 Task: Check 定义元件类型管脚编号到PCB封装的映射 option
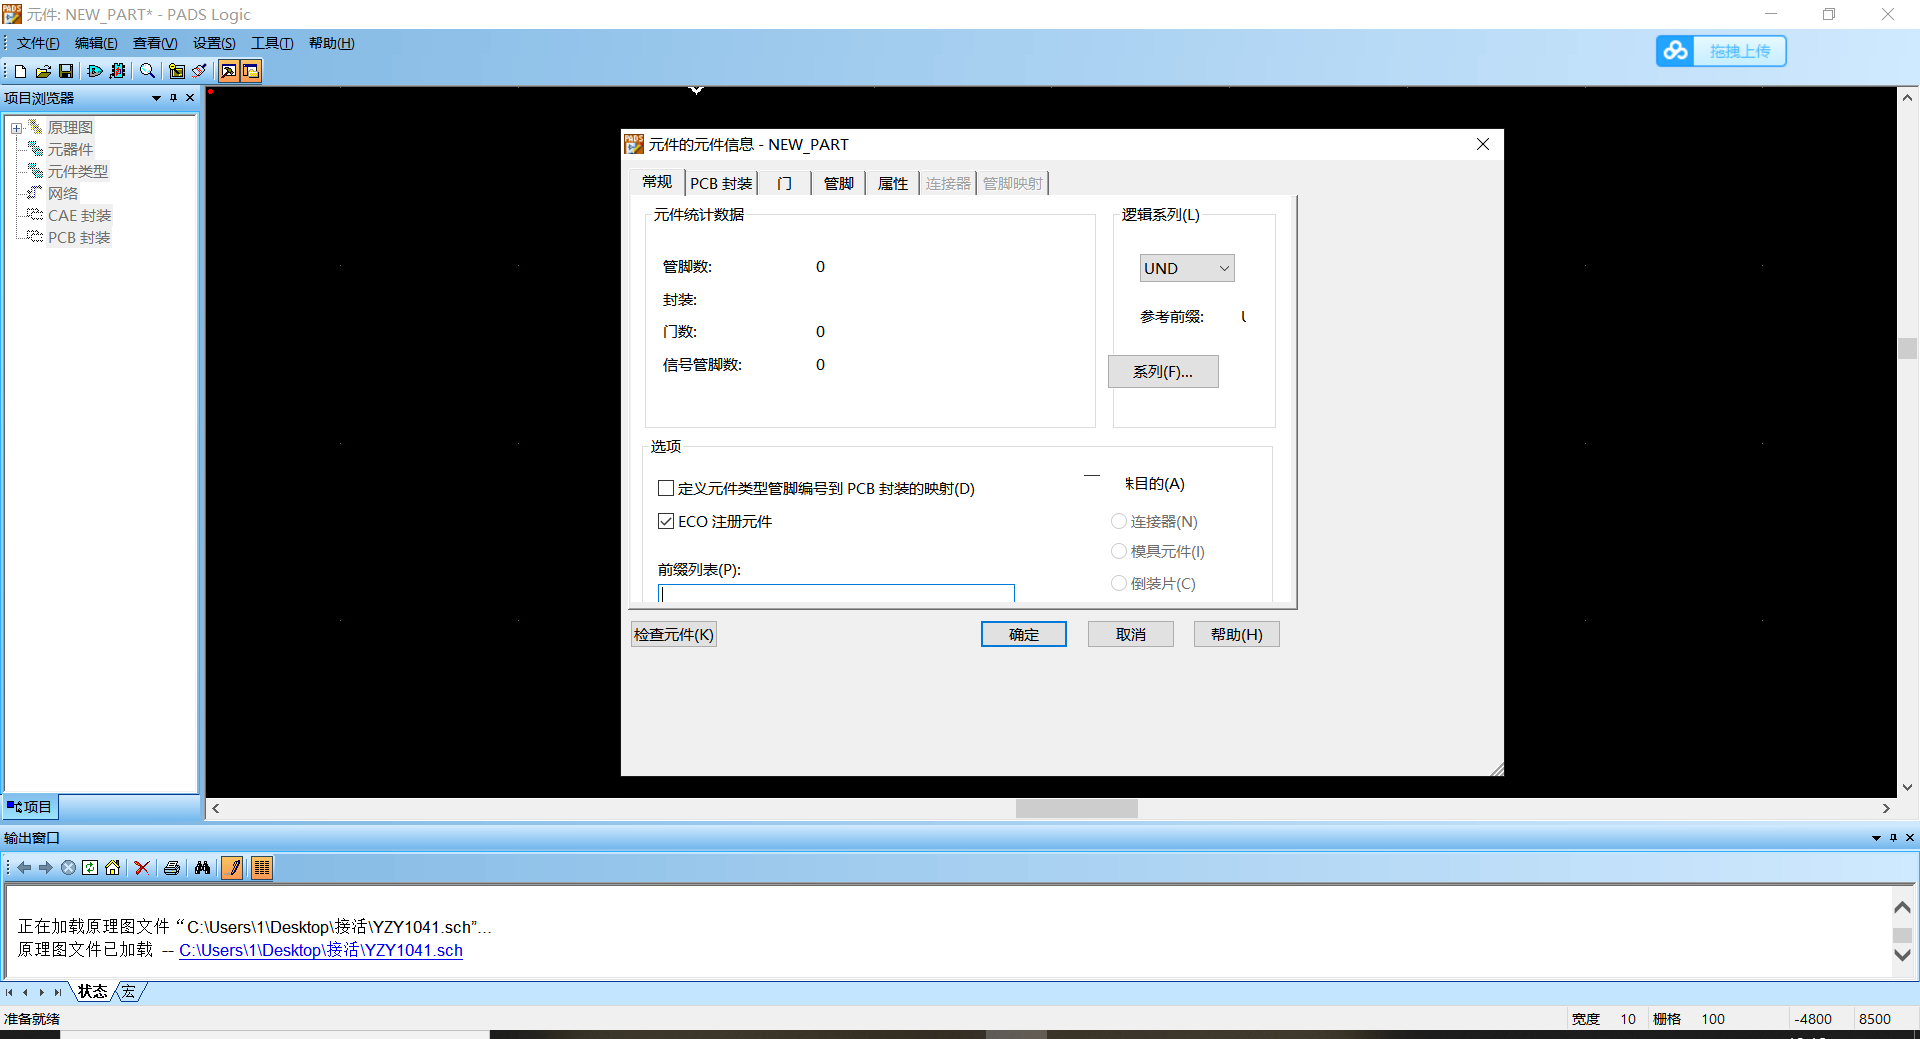(x=666, y=488)
